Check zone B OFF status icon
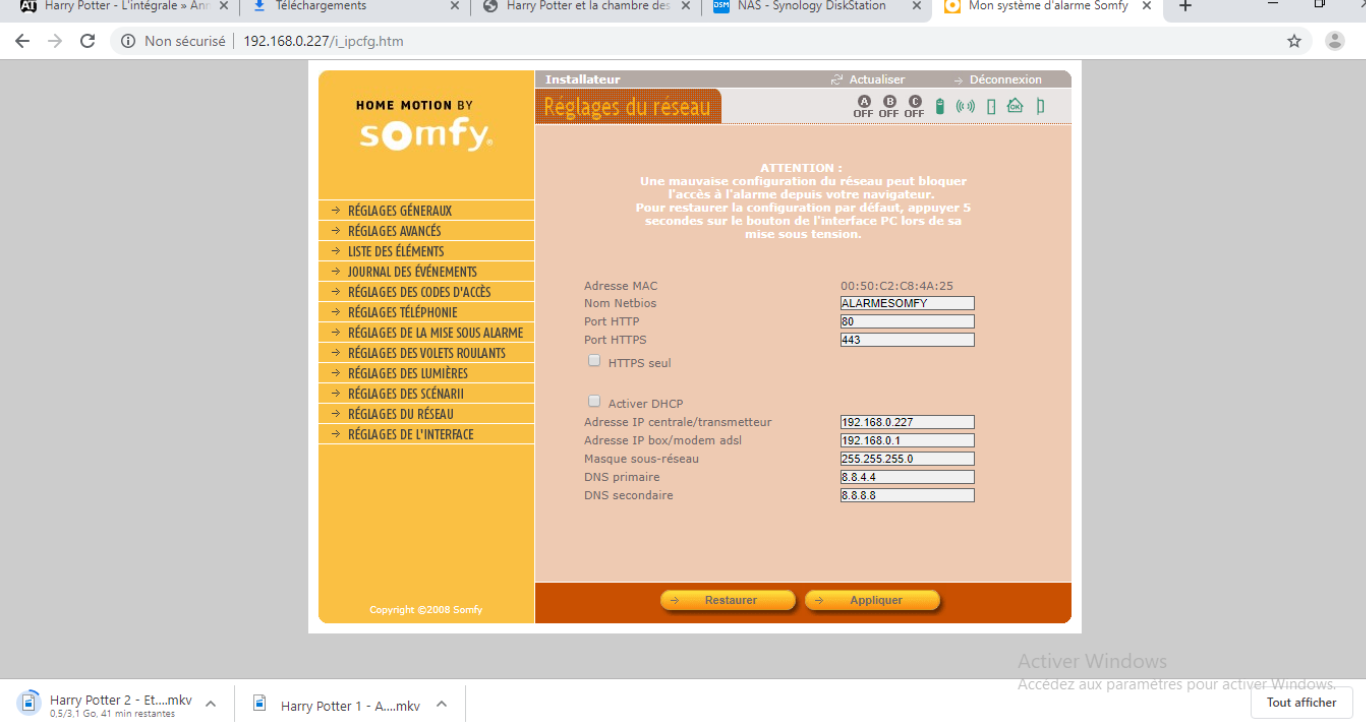Screen dimensions: 1366x728 [x=889, y=107]
